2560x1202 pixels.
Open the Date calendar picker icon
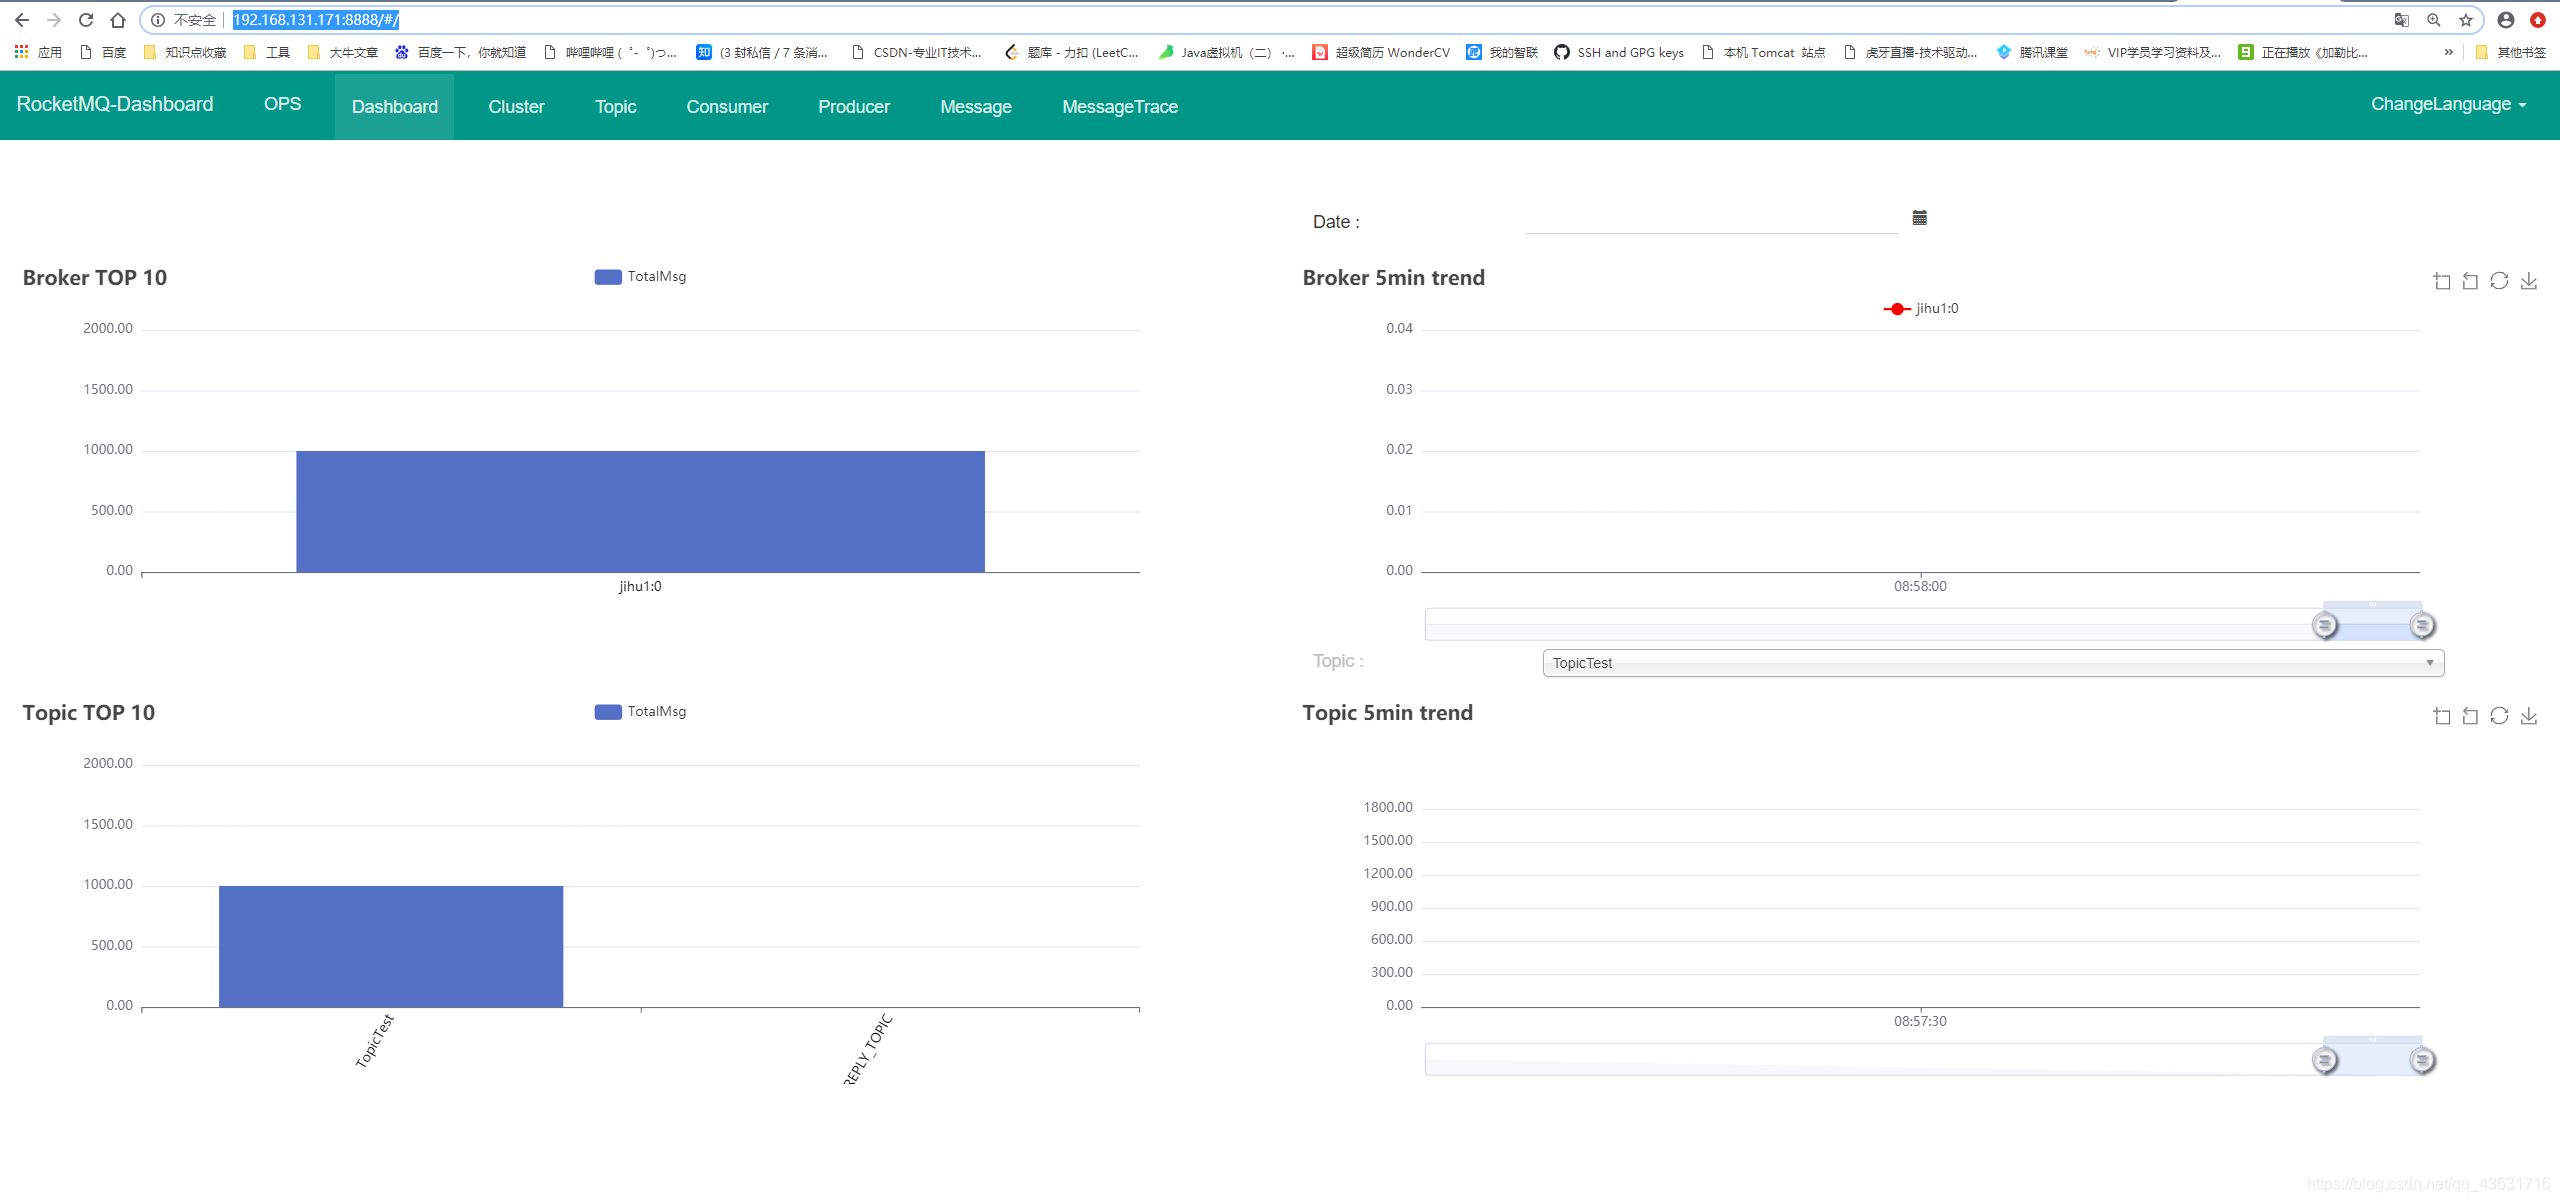(x=1919, y=218)
